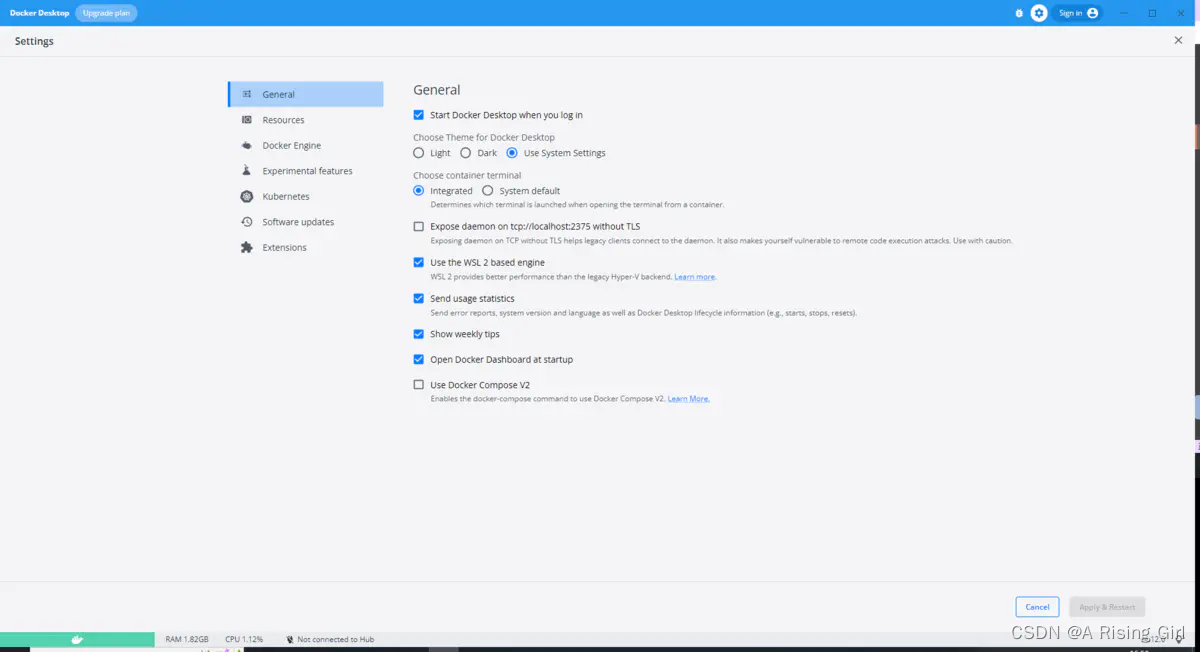Click the Cancel button

[1037, 607]
